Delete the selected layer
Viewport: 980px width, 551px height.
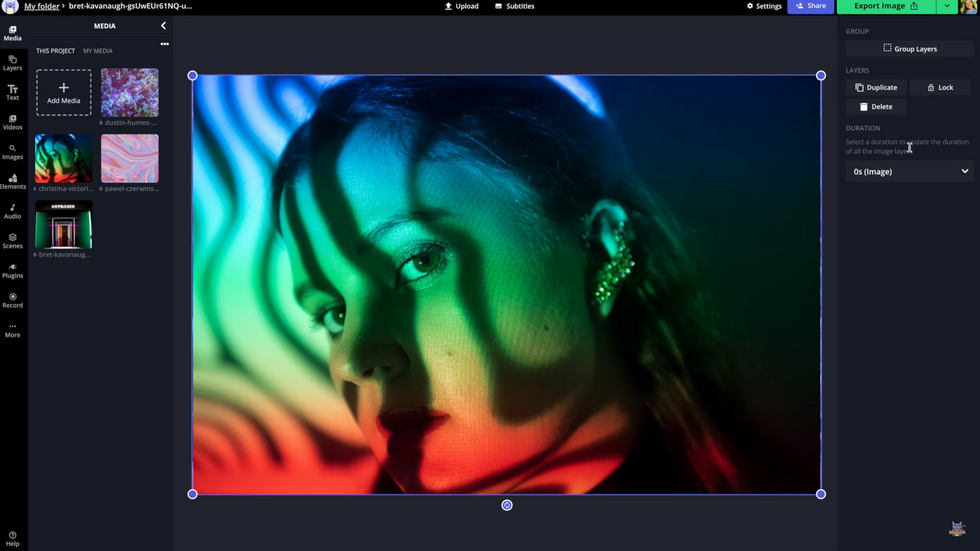point(876,107)
